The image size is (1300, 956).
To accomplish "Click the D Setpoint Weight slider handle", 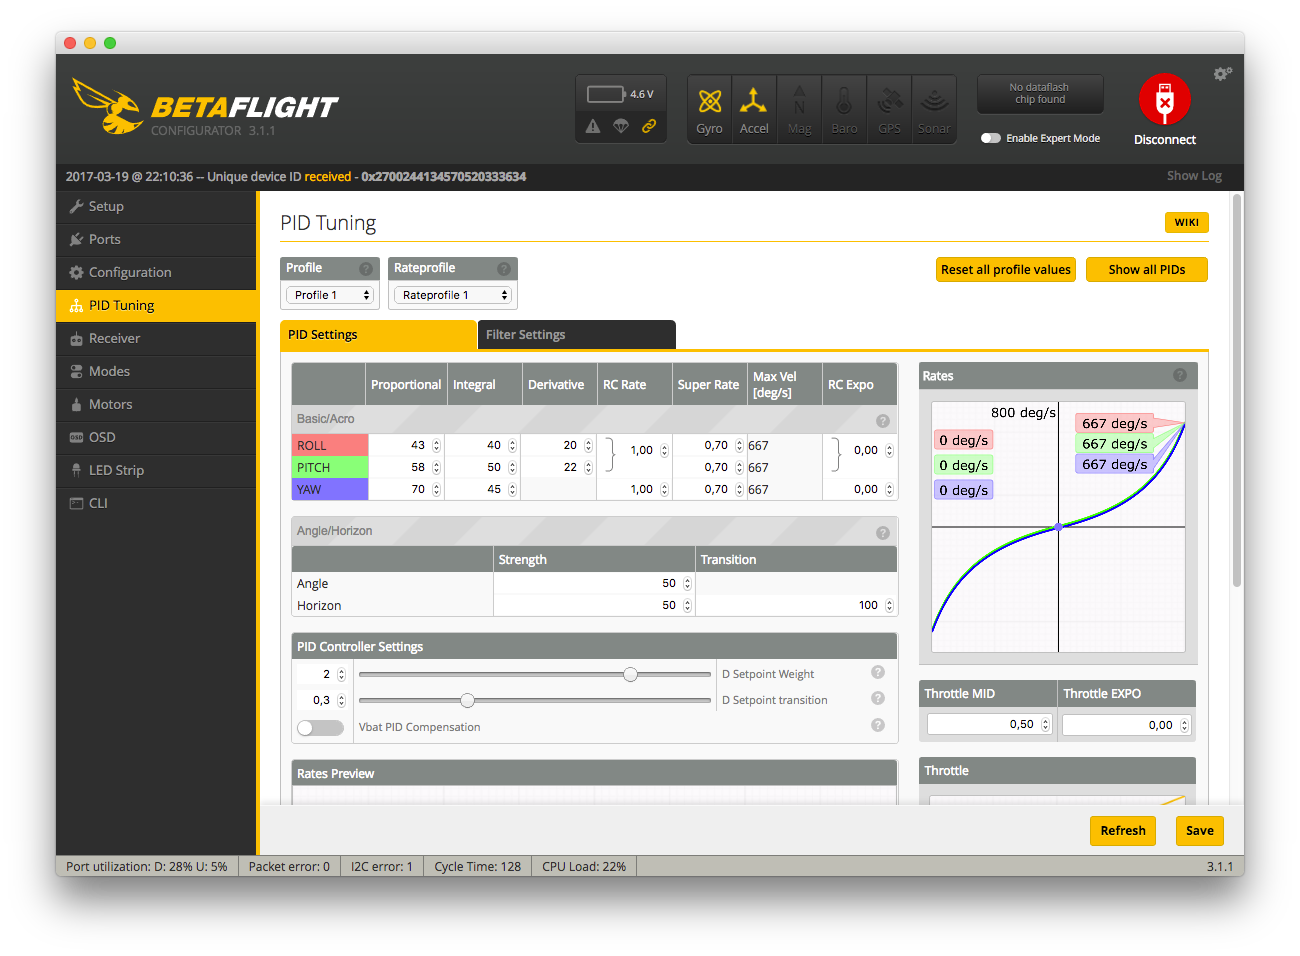I will pos(630,675).
